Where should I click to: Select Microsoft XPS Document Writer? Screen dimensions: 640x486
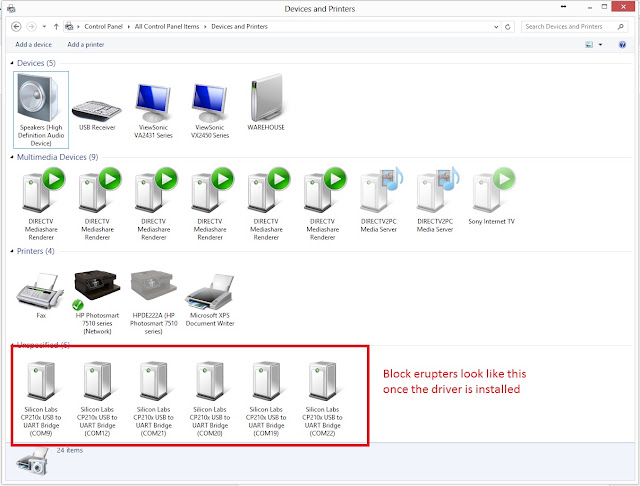click(210, 300)
